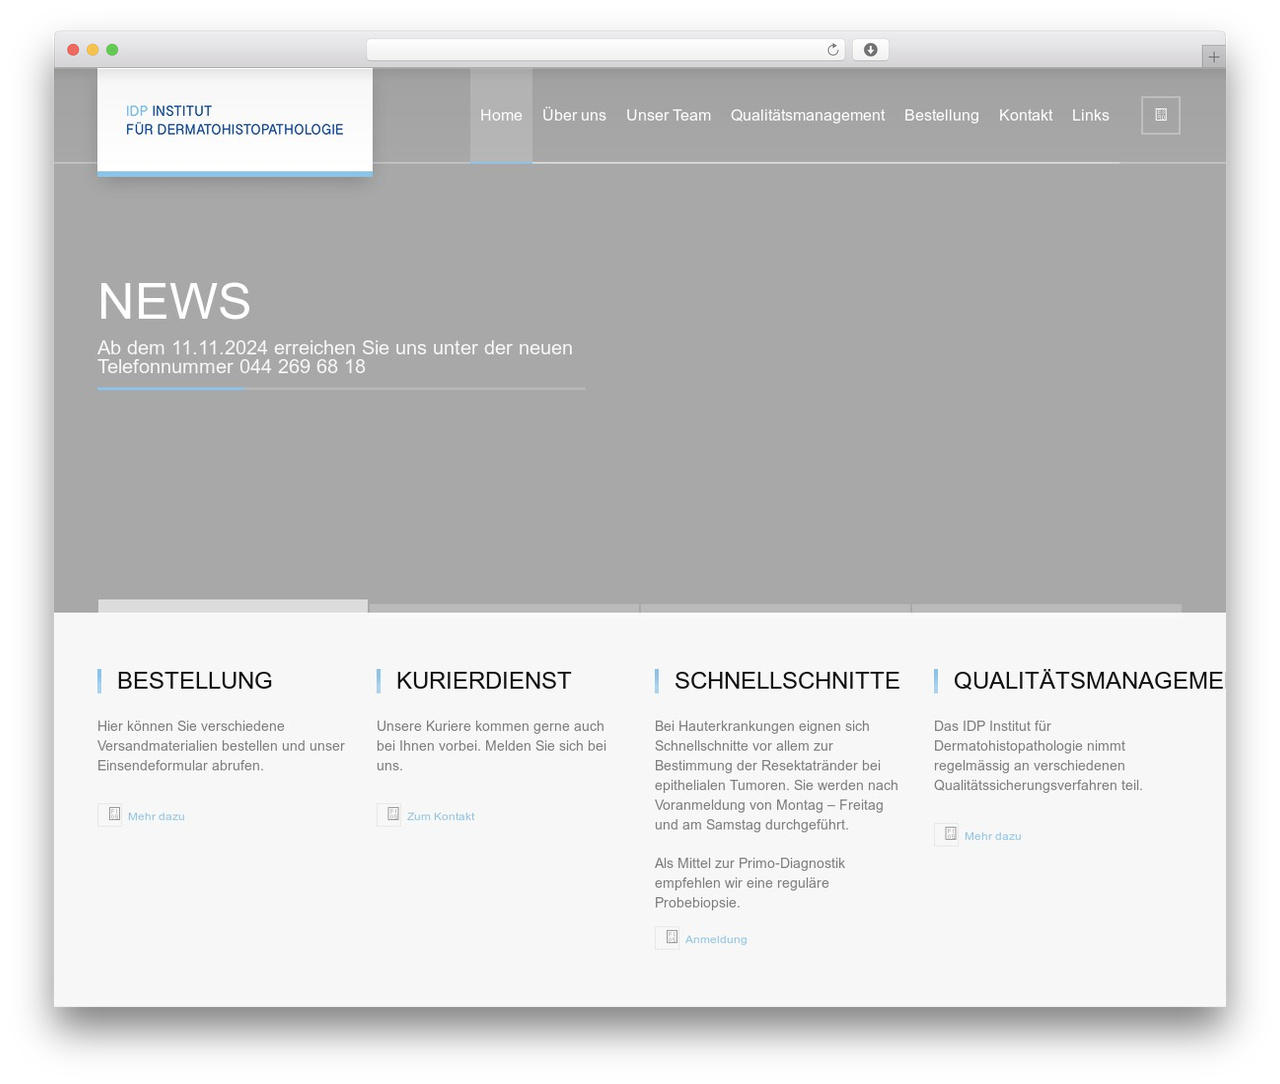Image resolution: width=1280 pixels, height=1084 pixels.
Task: Click the browser download arrow icon
Action: click(x=870, y=50)
